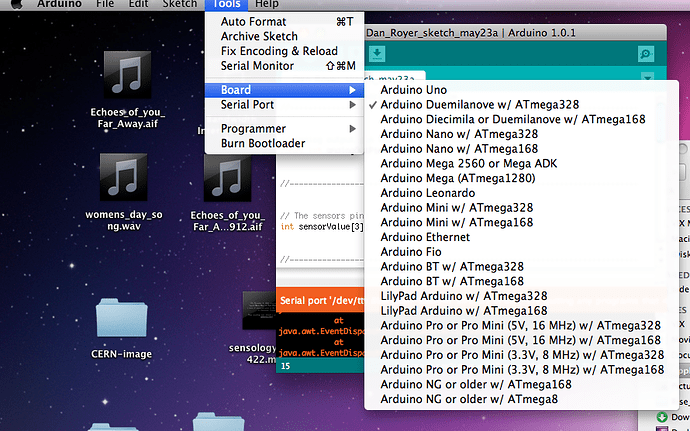This screenshot has width=690, height=431.
Task: Select Arduino NG or older w/ ATmega8
Action: point(522,399)
